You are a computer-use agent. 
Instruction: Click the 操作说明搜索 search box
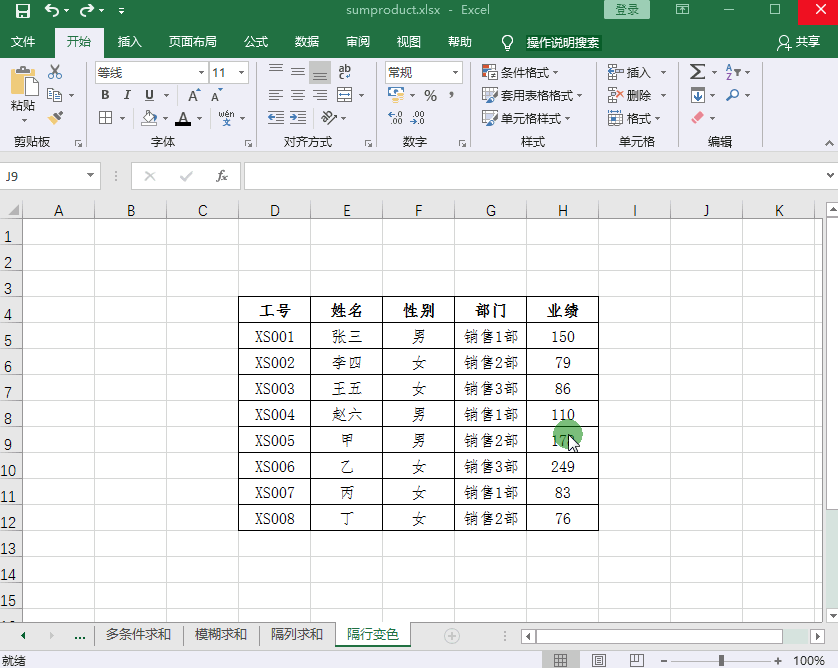click(563, 42)
